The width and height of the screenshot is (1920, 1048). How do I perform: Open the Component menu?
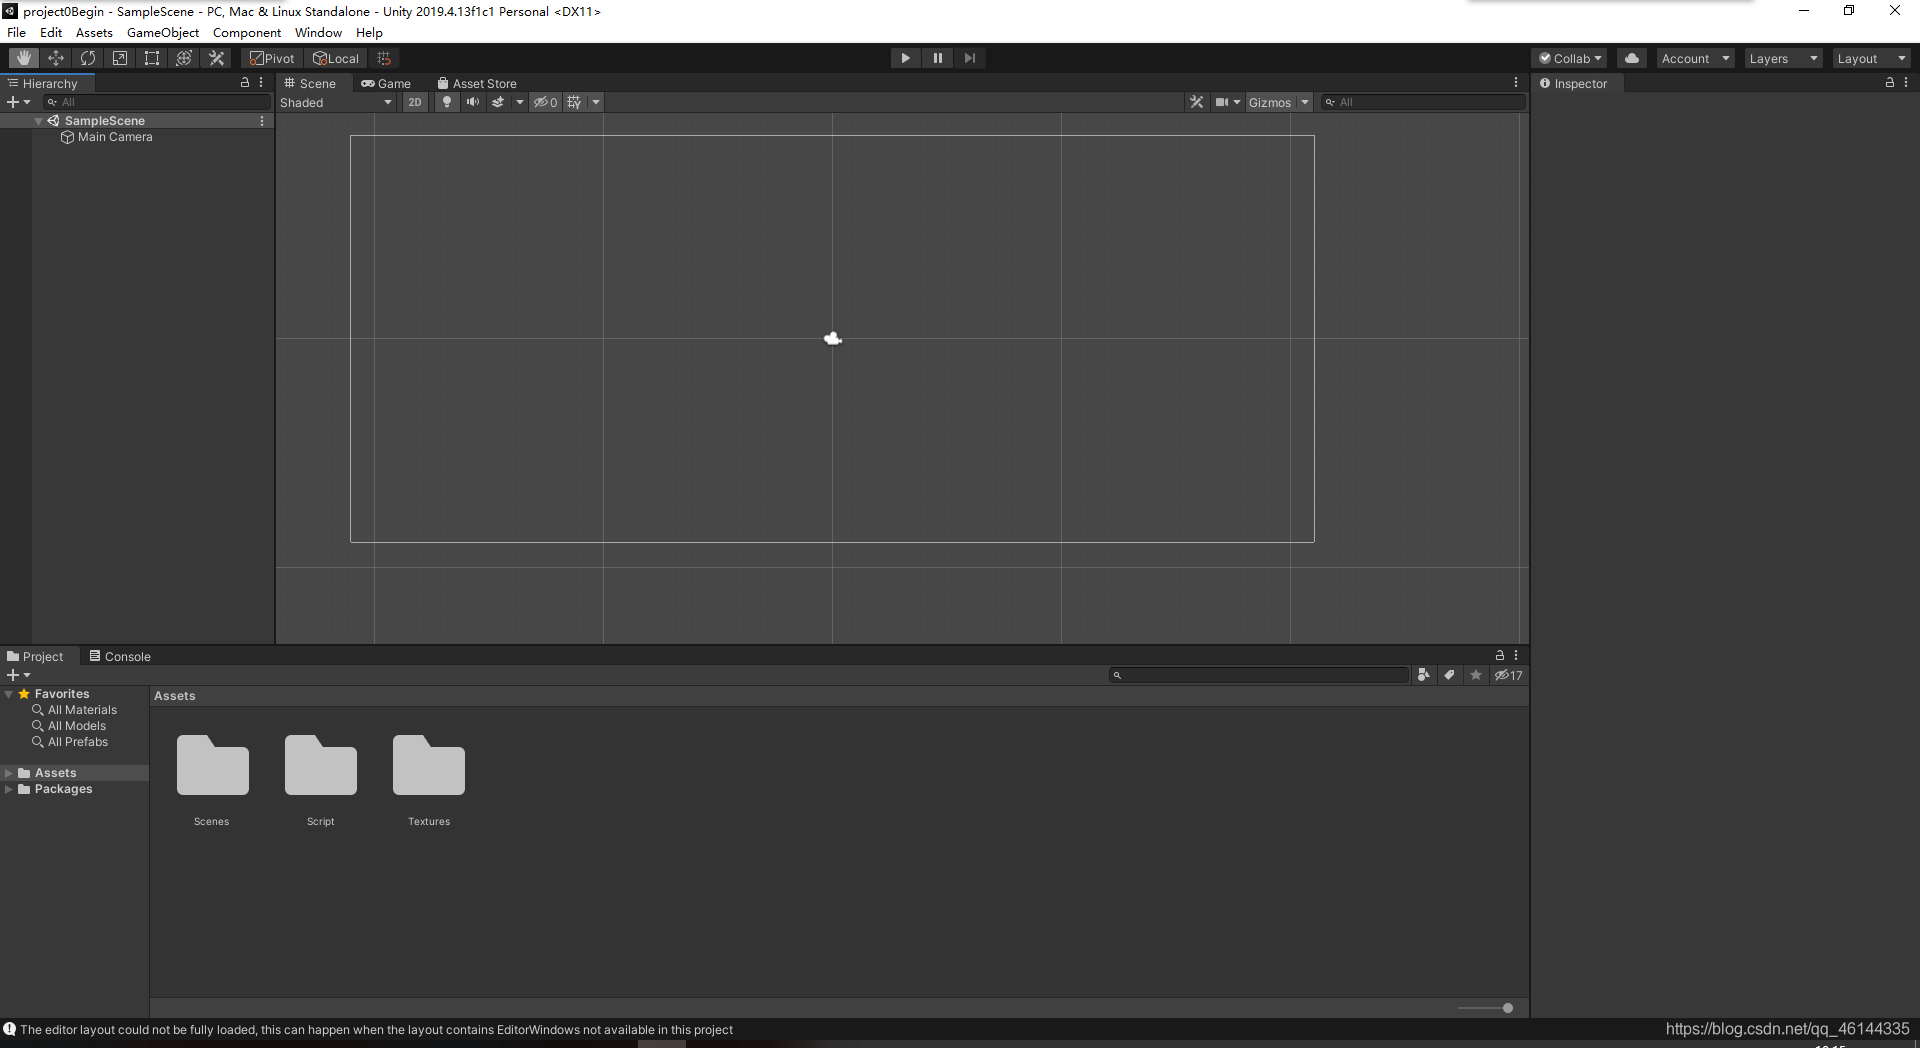tap(247, 33)
